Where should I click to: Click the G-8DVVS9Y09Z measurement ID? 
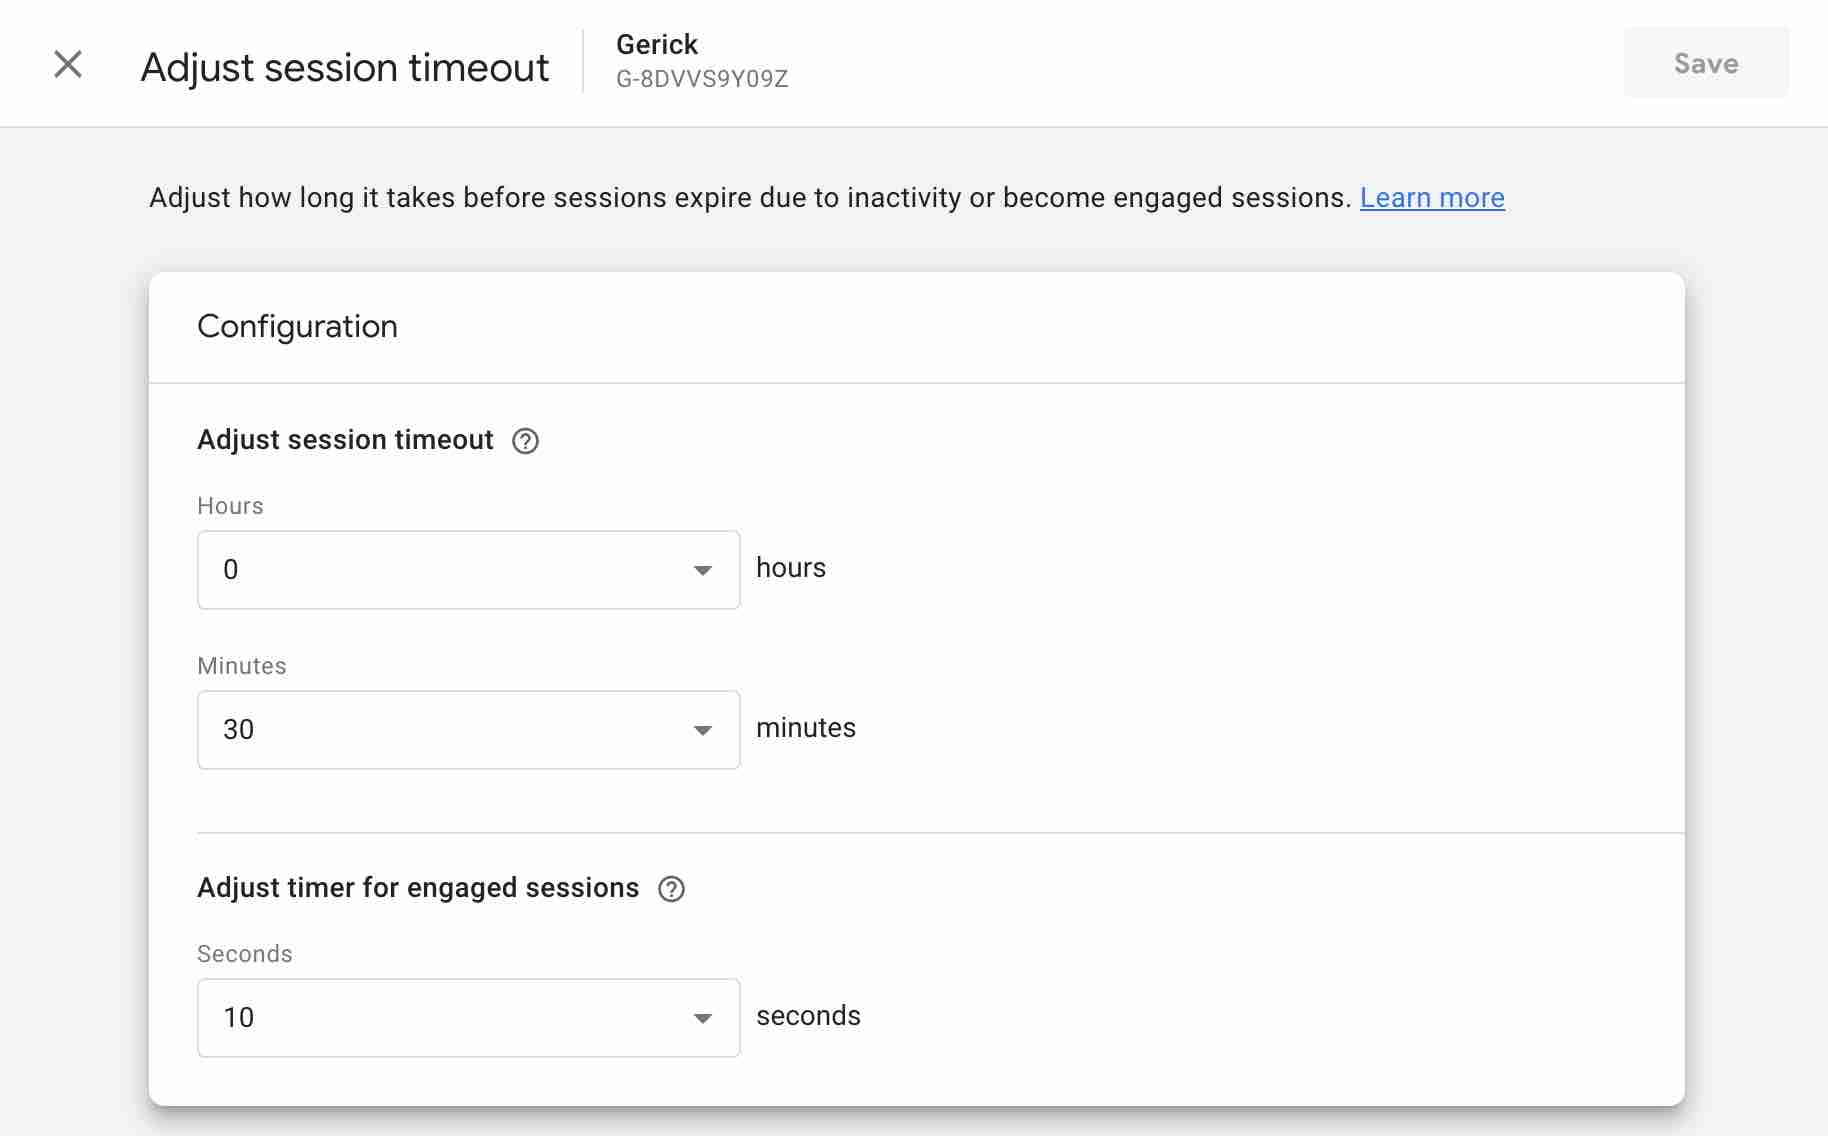(x=702, y=79)
